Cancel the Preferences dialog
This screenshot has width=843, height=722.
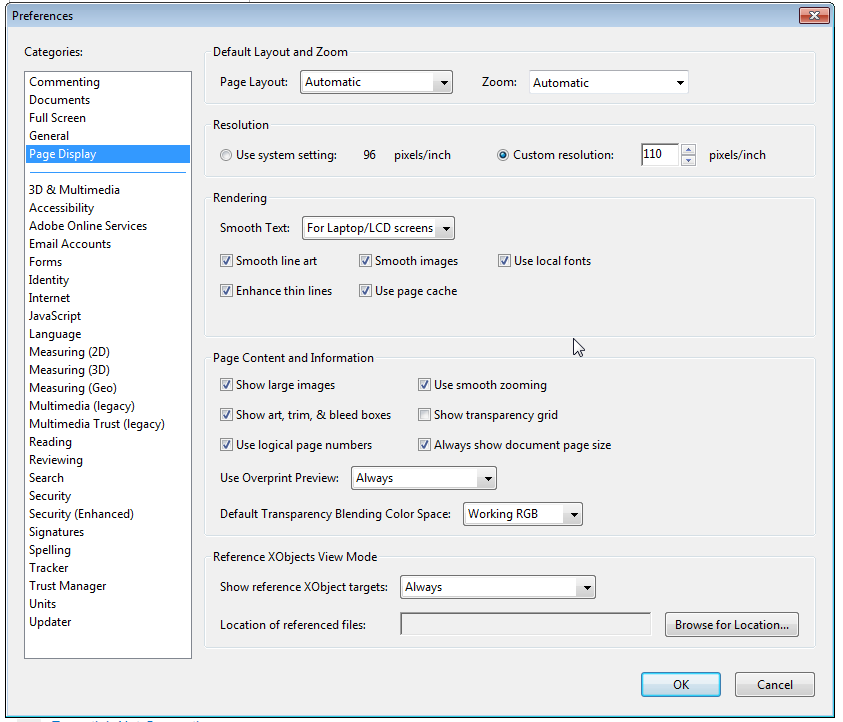775,684
